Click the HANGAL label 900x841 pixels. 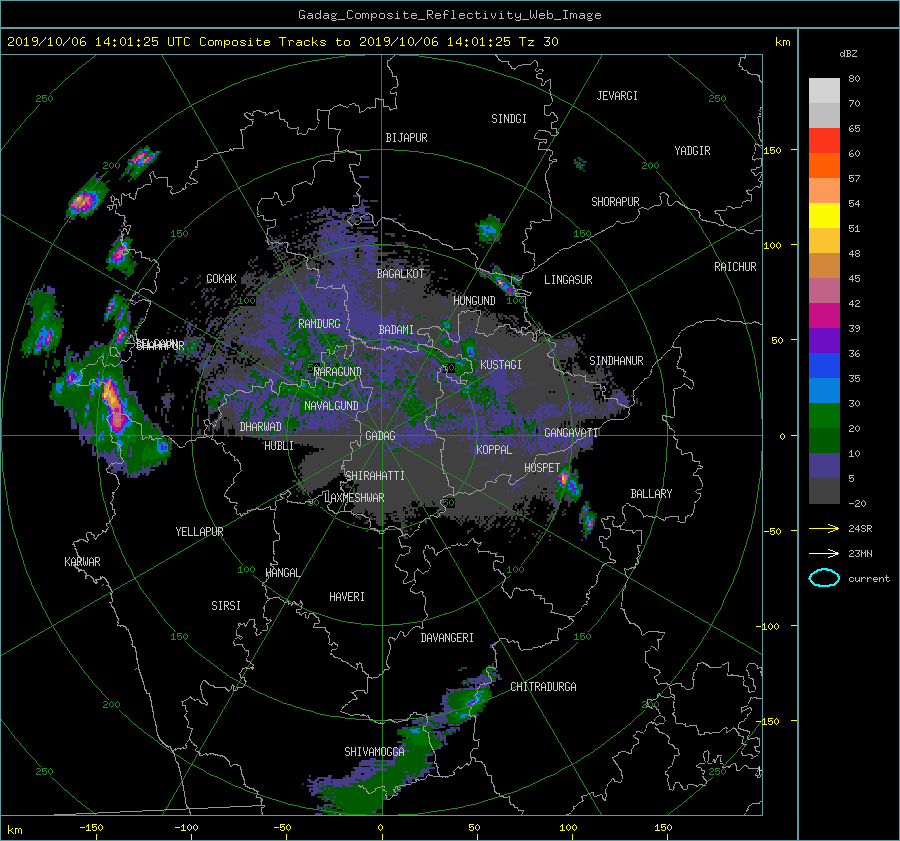[x=283, y=573]
